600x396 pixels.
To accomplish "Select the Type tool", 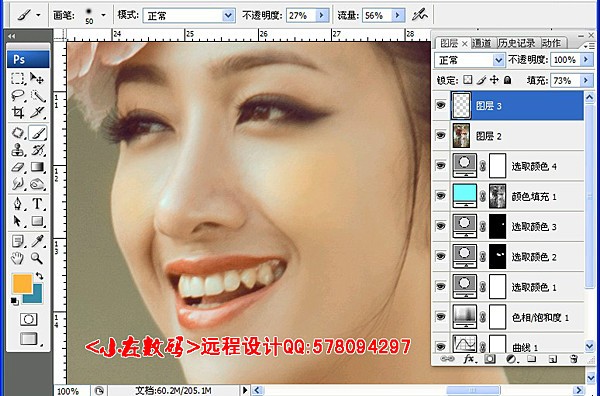I will pyautogui.click(x=37, y=204).
